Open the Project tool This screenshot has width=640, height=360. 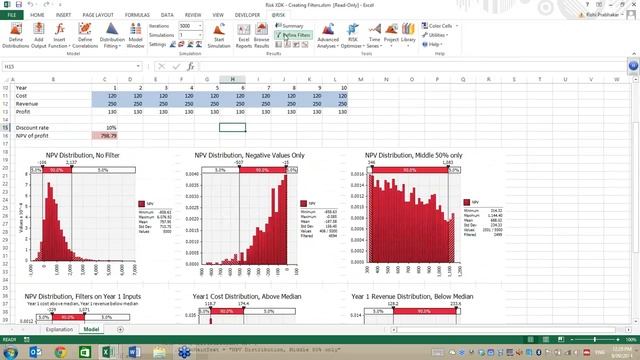(391, 35)
